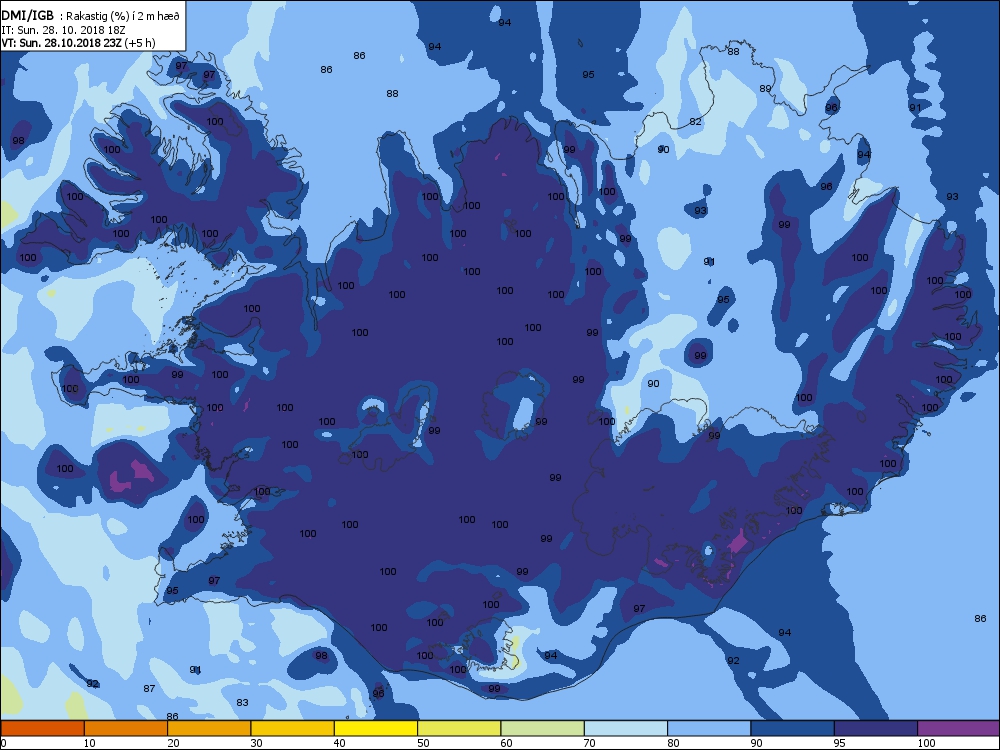Click the humidity value '82' on the map

[x=695, y=122]
